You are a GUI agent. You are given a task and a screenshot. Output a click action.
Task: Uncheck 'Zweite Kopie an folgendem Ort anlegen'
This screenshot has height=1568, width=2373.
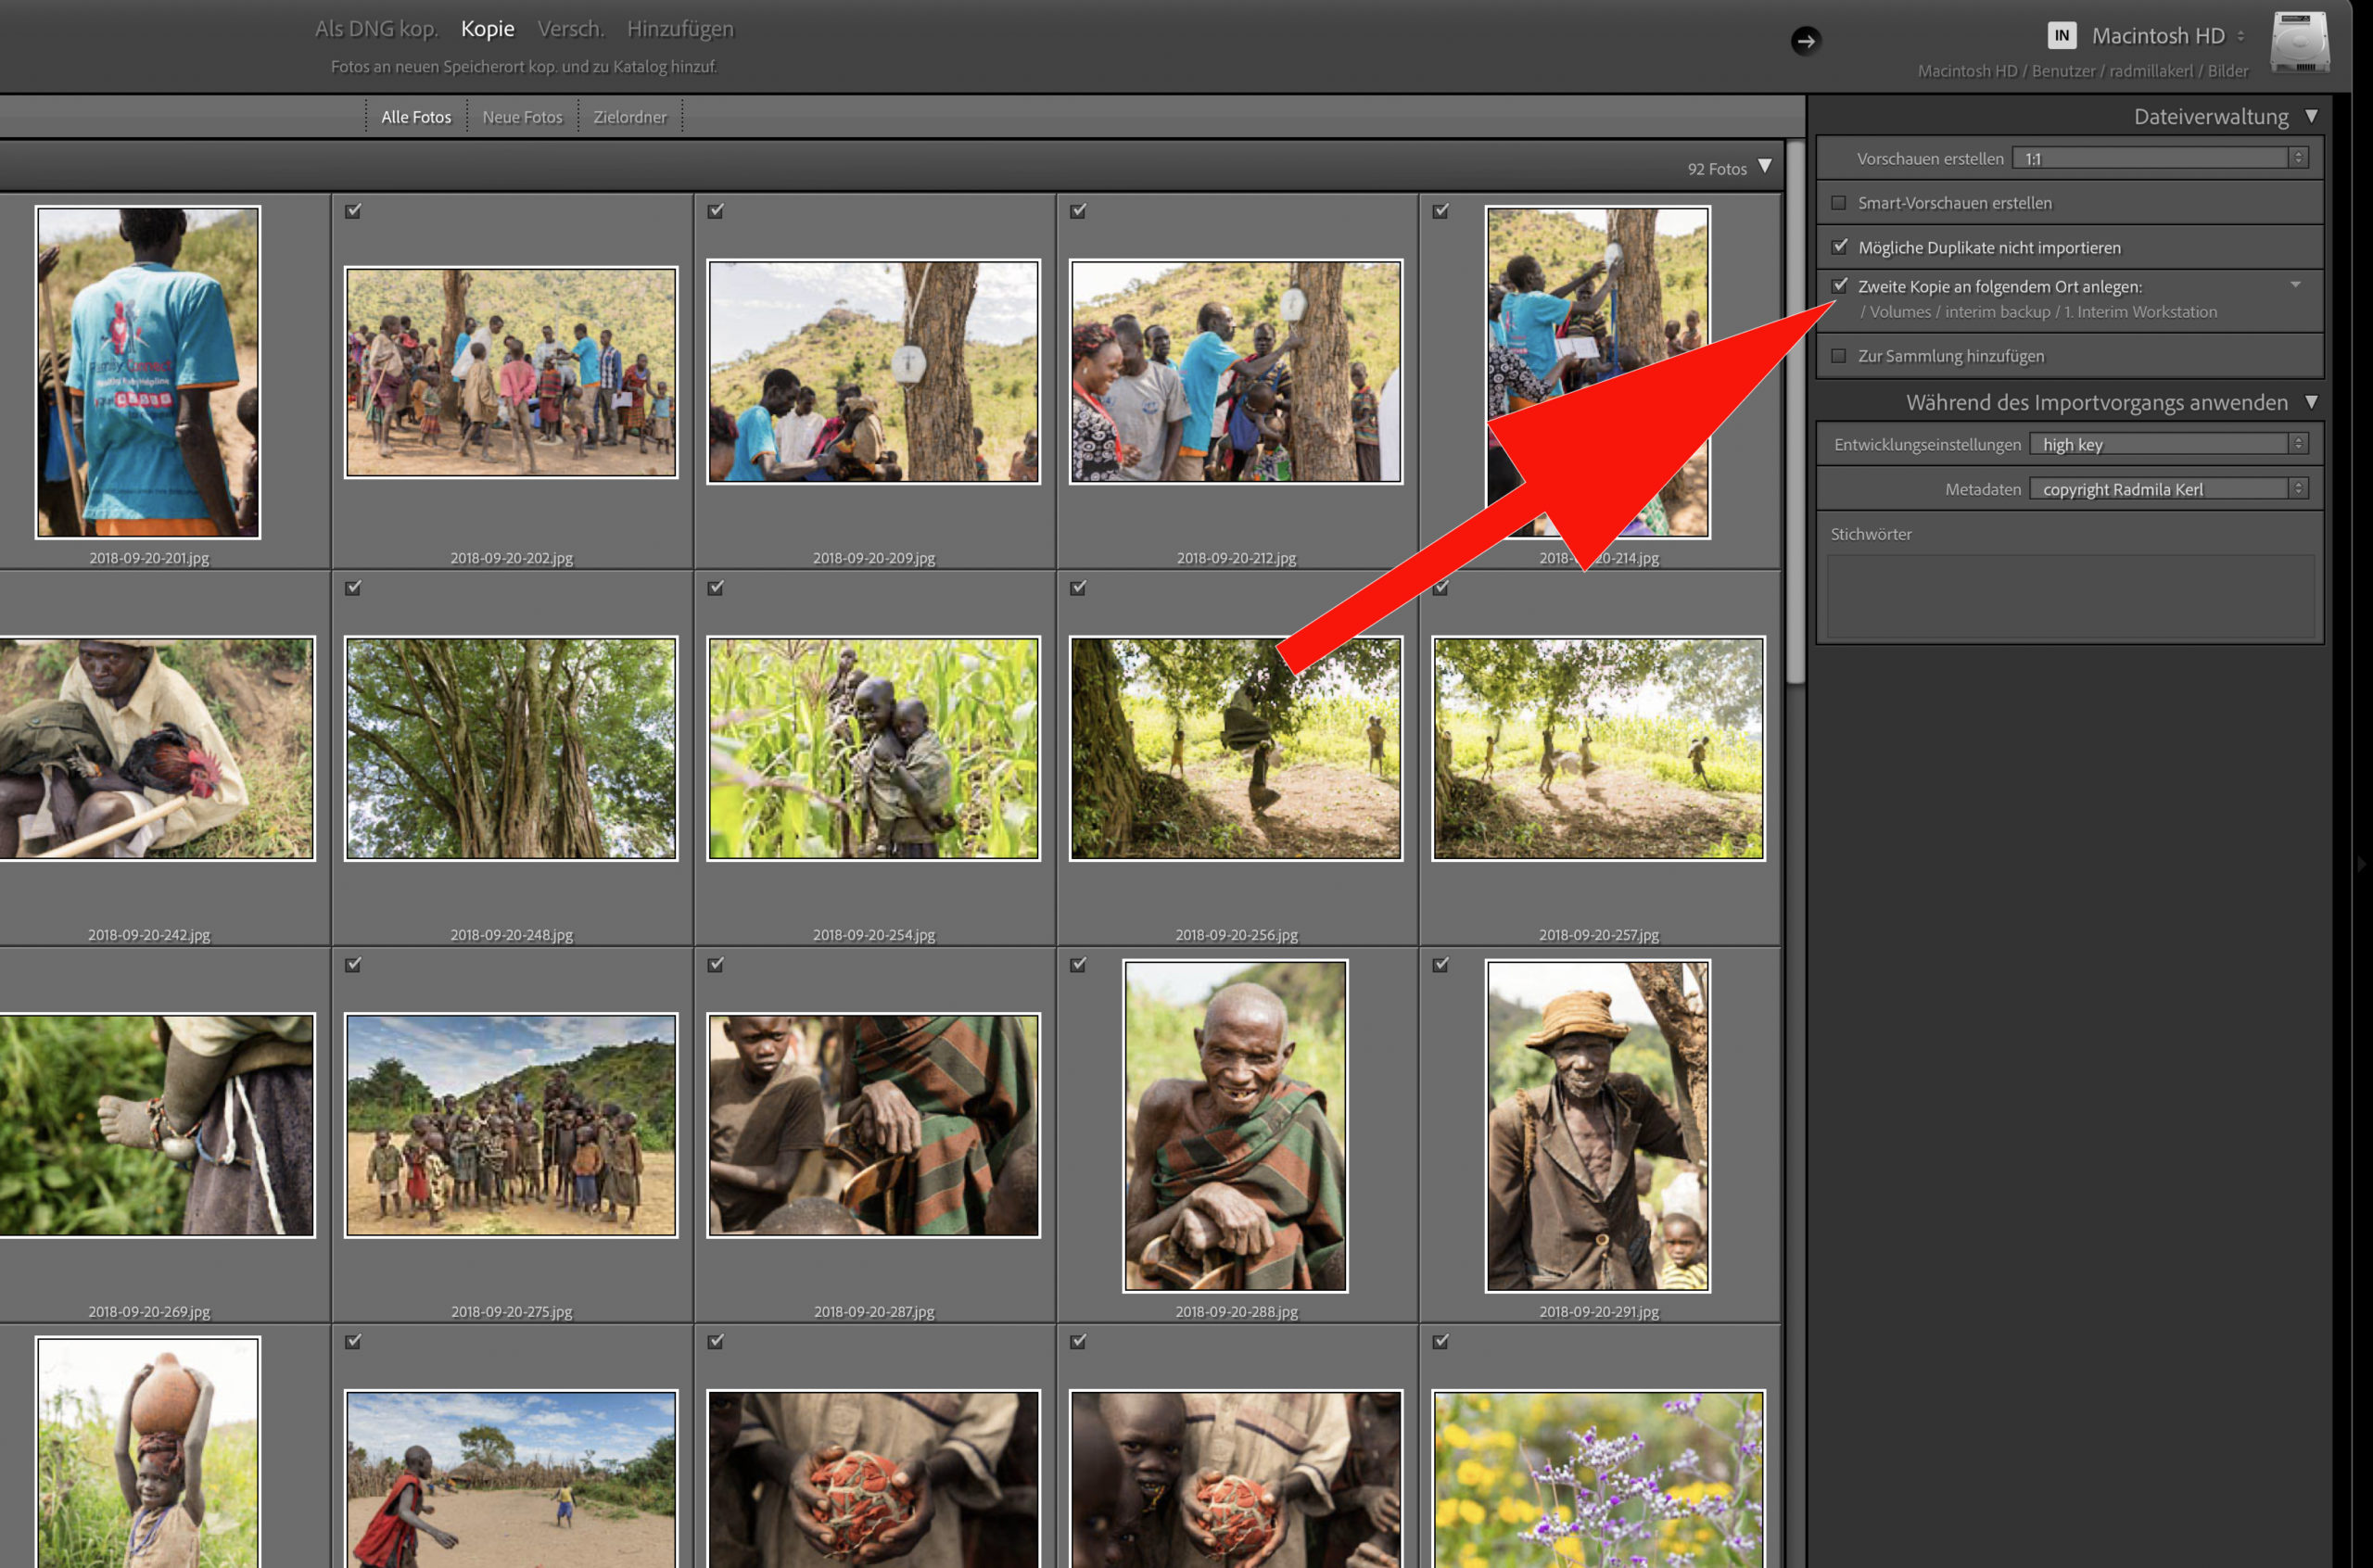[x=1839, y=285]
